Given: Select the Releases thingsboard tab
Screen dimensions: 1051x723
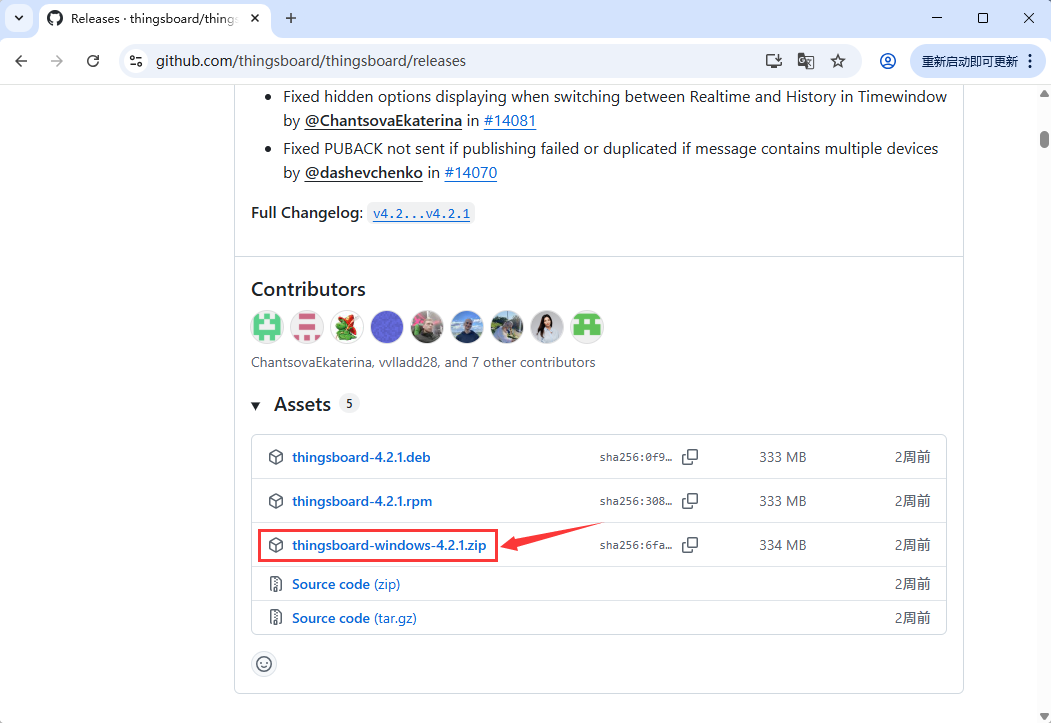Looking at the screenshot, I should 154,19.
